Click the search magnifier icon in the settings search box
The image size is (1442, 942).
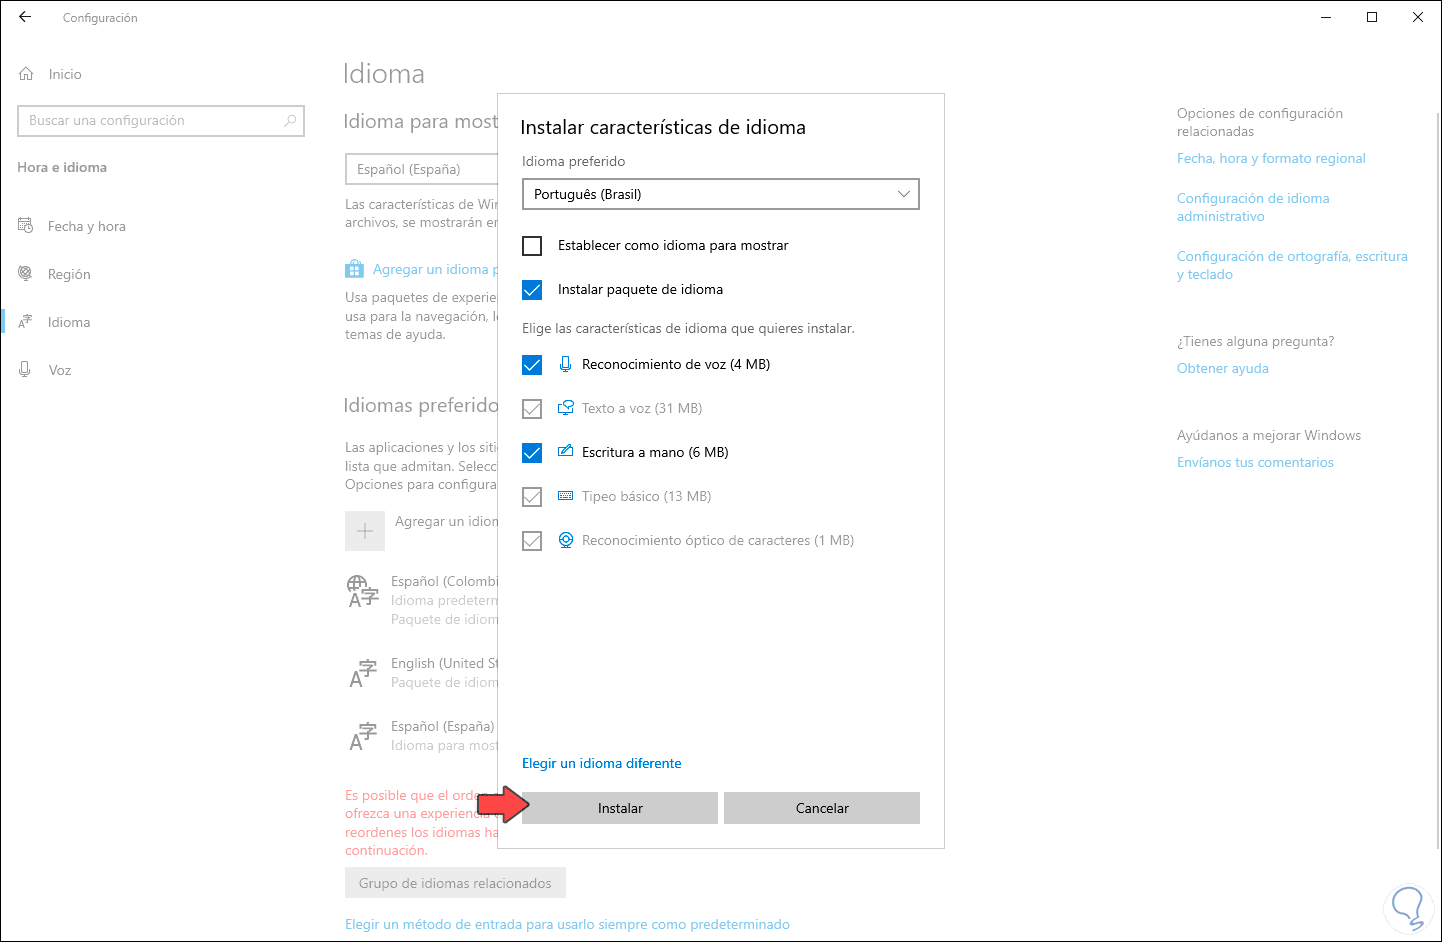tap(290, 121)
